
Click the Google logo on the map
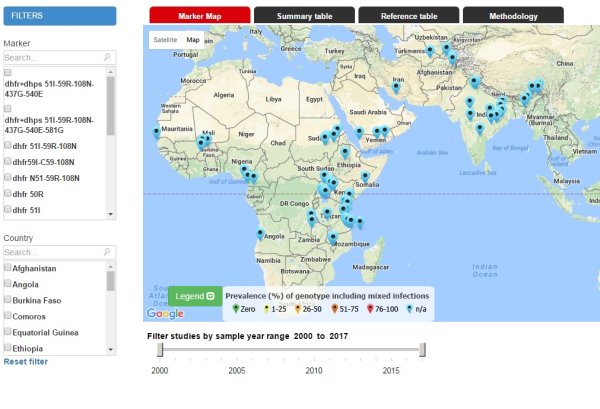[x=165, y=314]
